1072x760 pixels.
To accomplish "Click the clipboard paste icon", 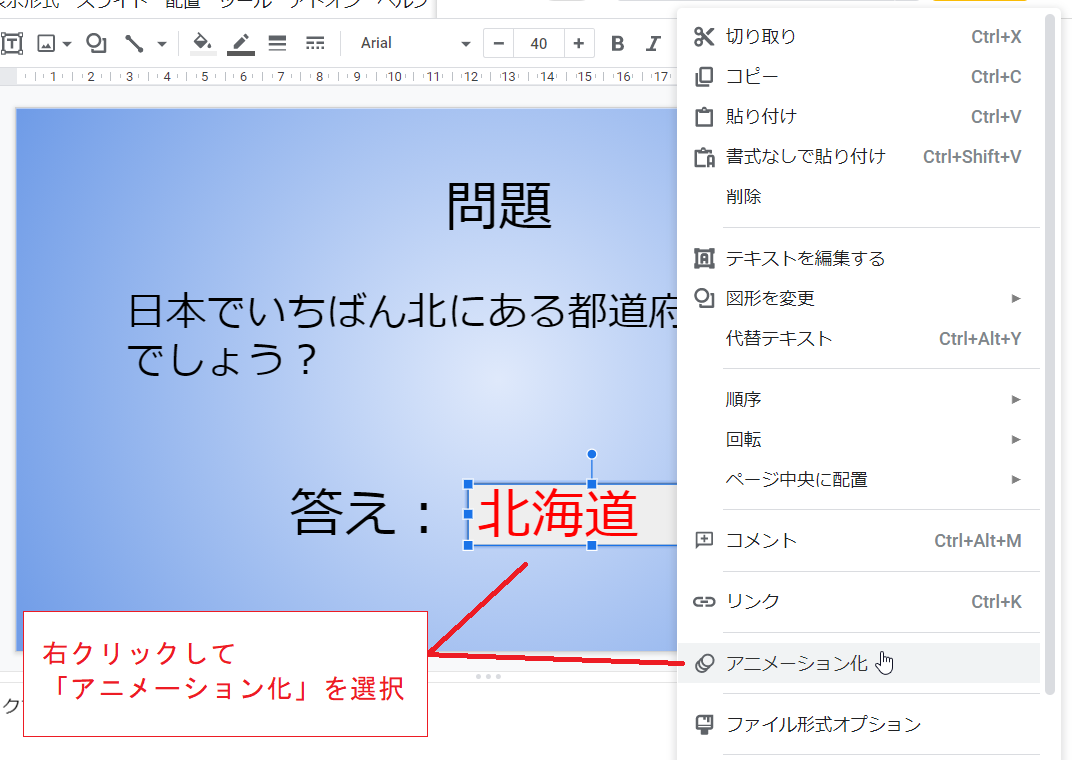I will 704,117.
